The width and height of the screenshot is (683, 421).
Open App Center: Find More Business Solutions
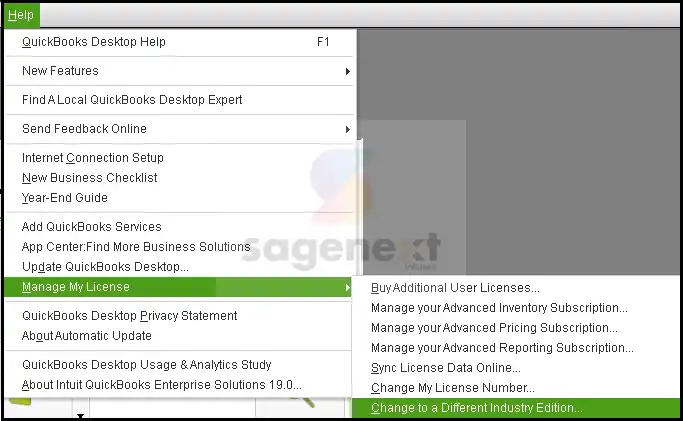178,247
